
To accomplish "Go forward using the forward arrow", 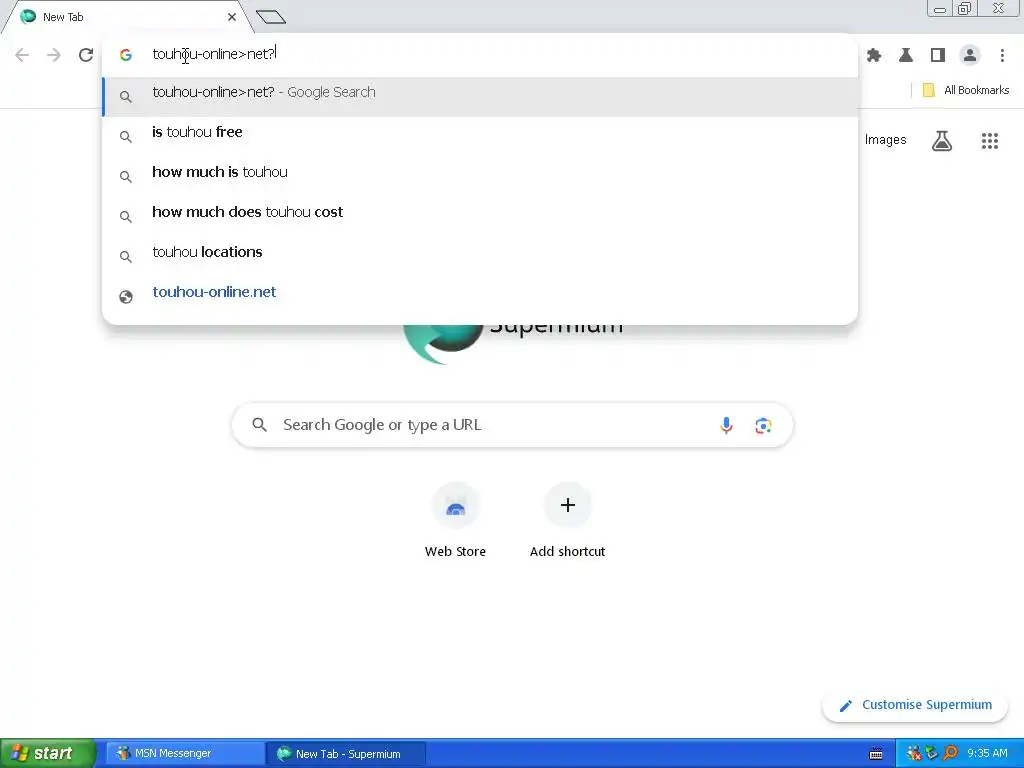I will [x=54, y=55].
